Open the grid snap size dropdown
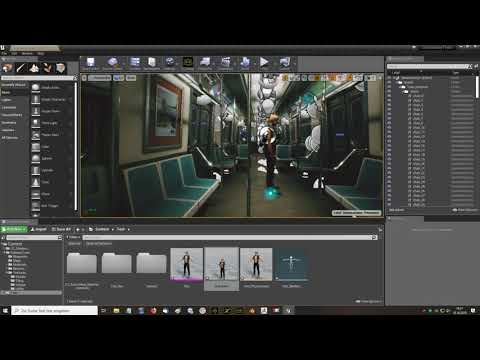 coord(324,78)
